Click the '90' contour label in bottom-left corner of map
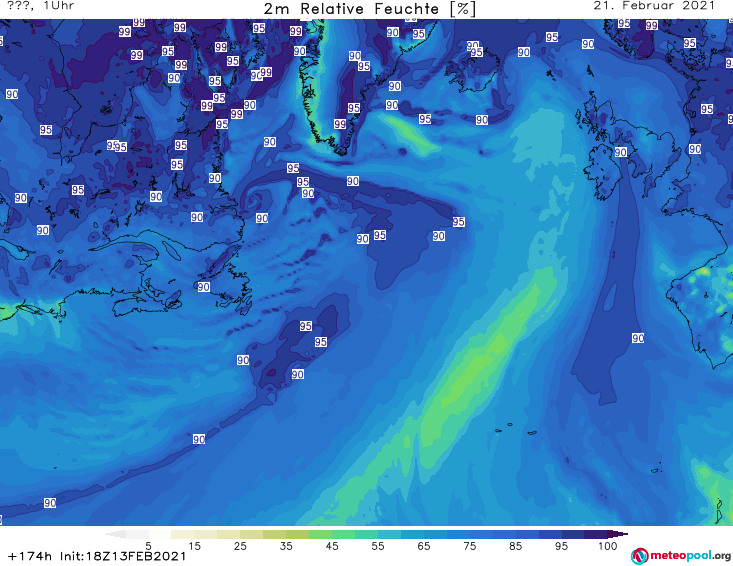Image resolution: width=733 pixels, height=566 pixels. point(50,503)
